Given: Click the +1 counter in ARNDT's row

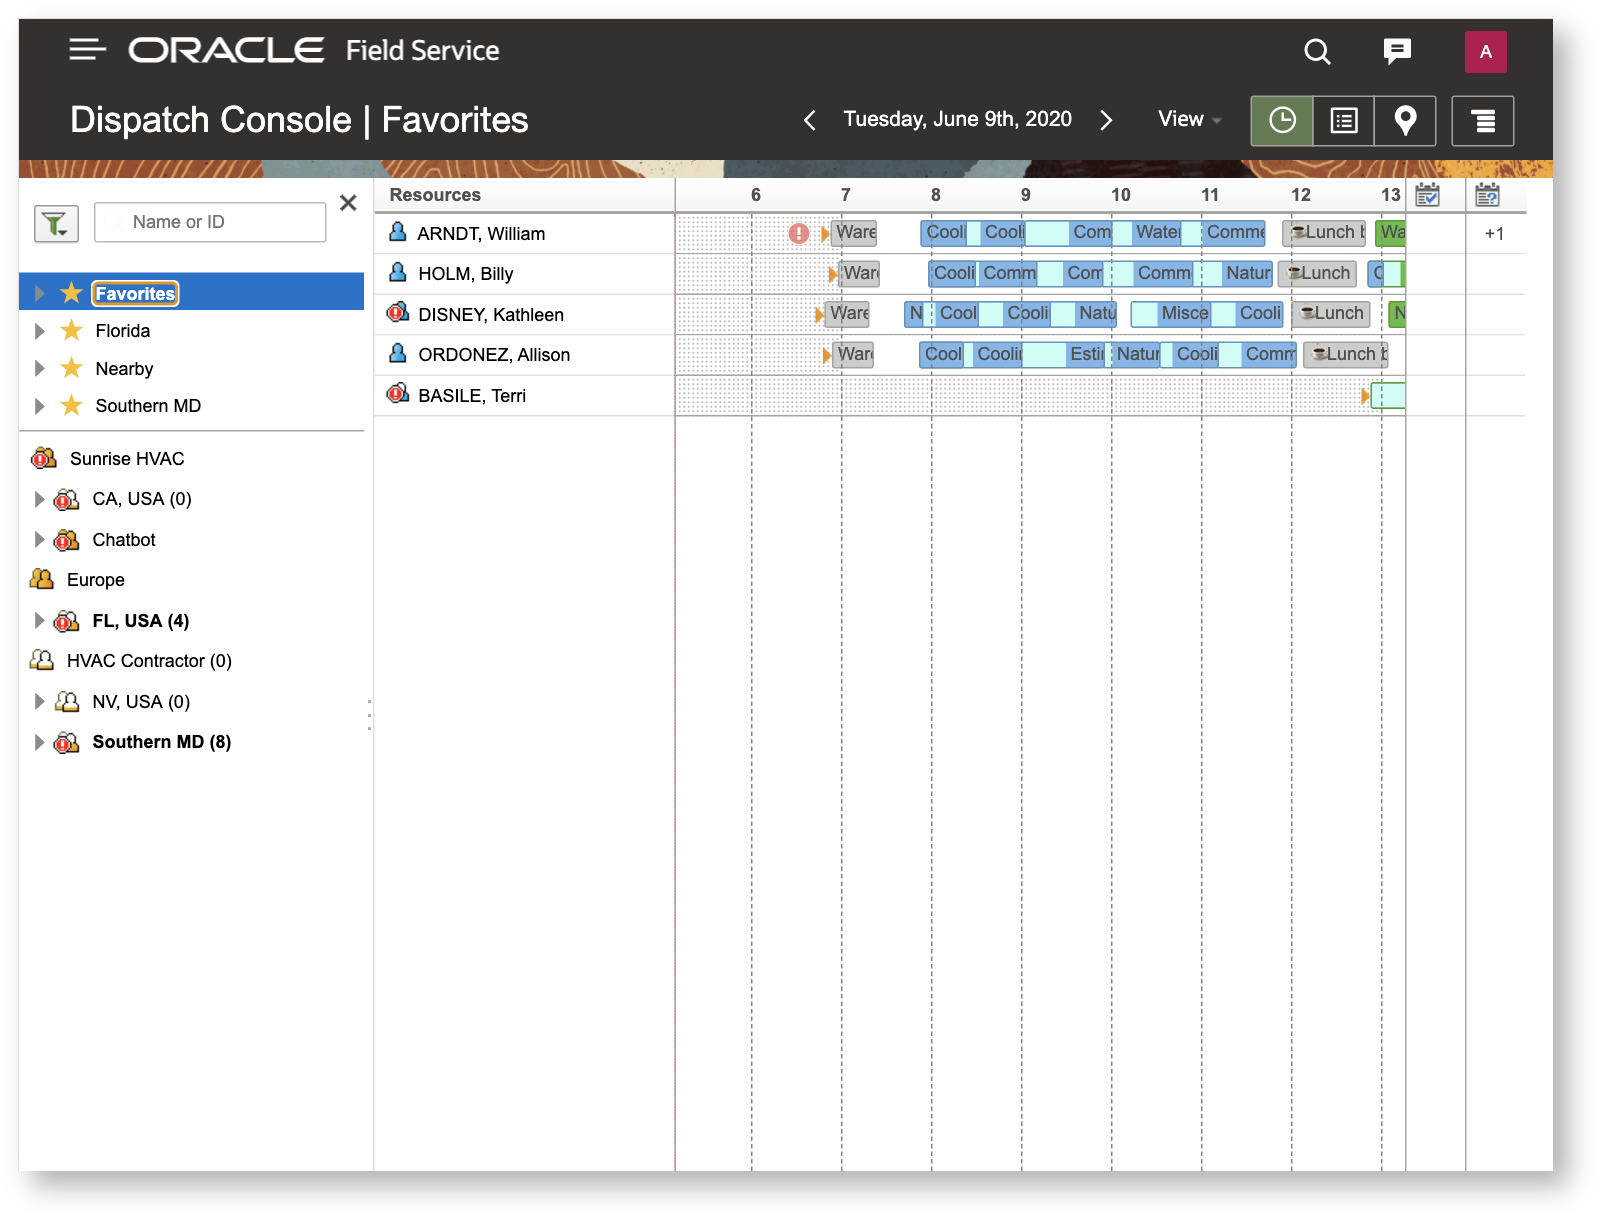Looking at the screenshot, I should (x=1494, y=234).
